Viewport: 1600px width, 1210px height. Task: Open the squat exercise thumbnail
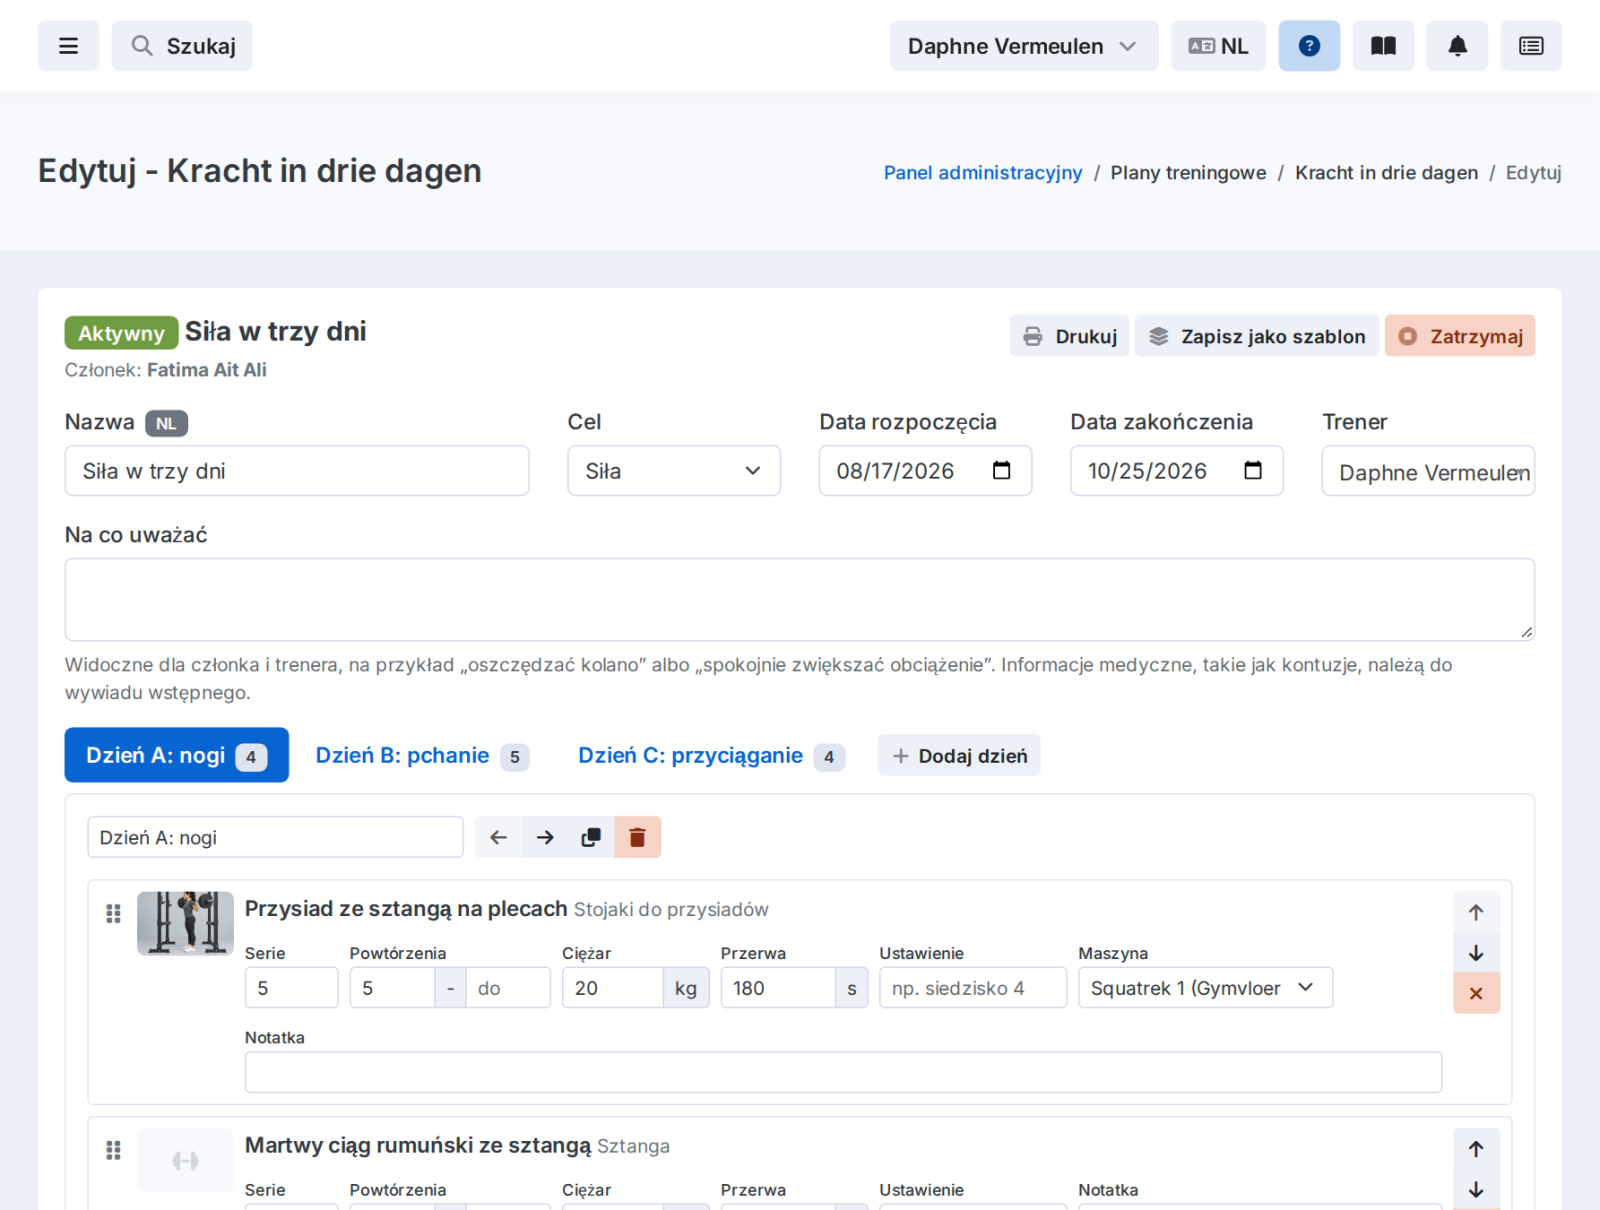click(185, 923)
